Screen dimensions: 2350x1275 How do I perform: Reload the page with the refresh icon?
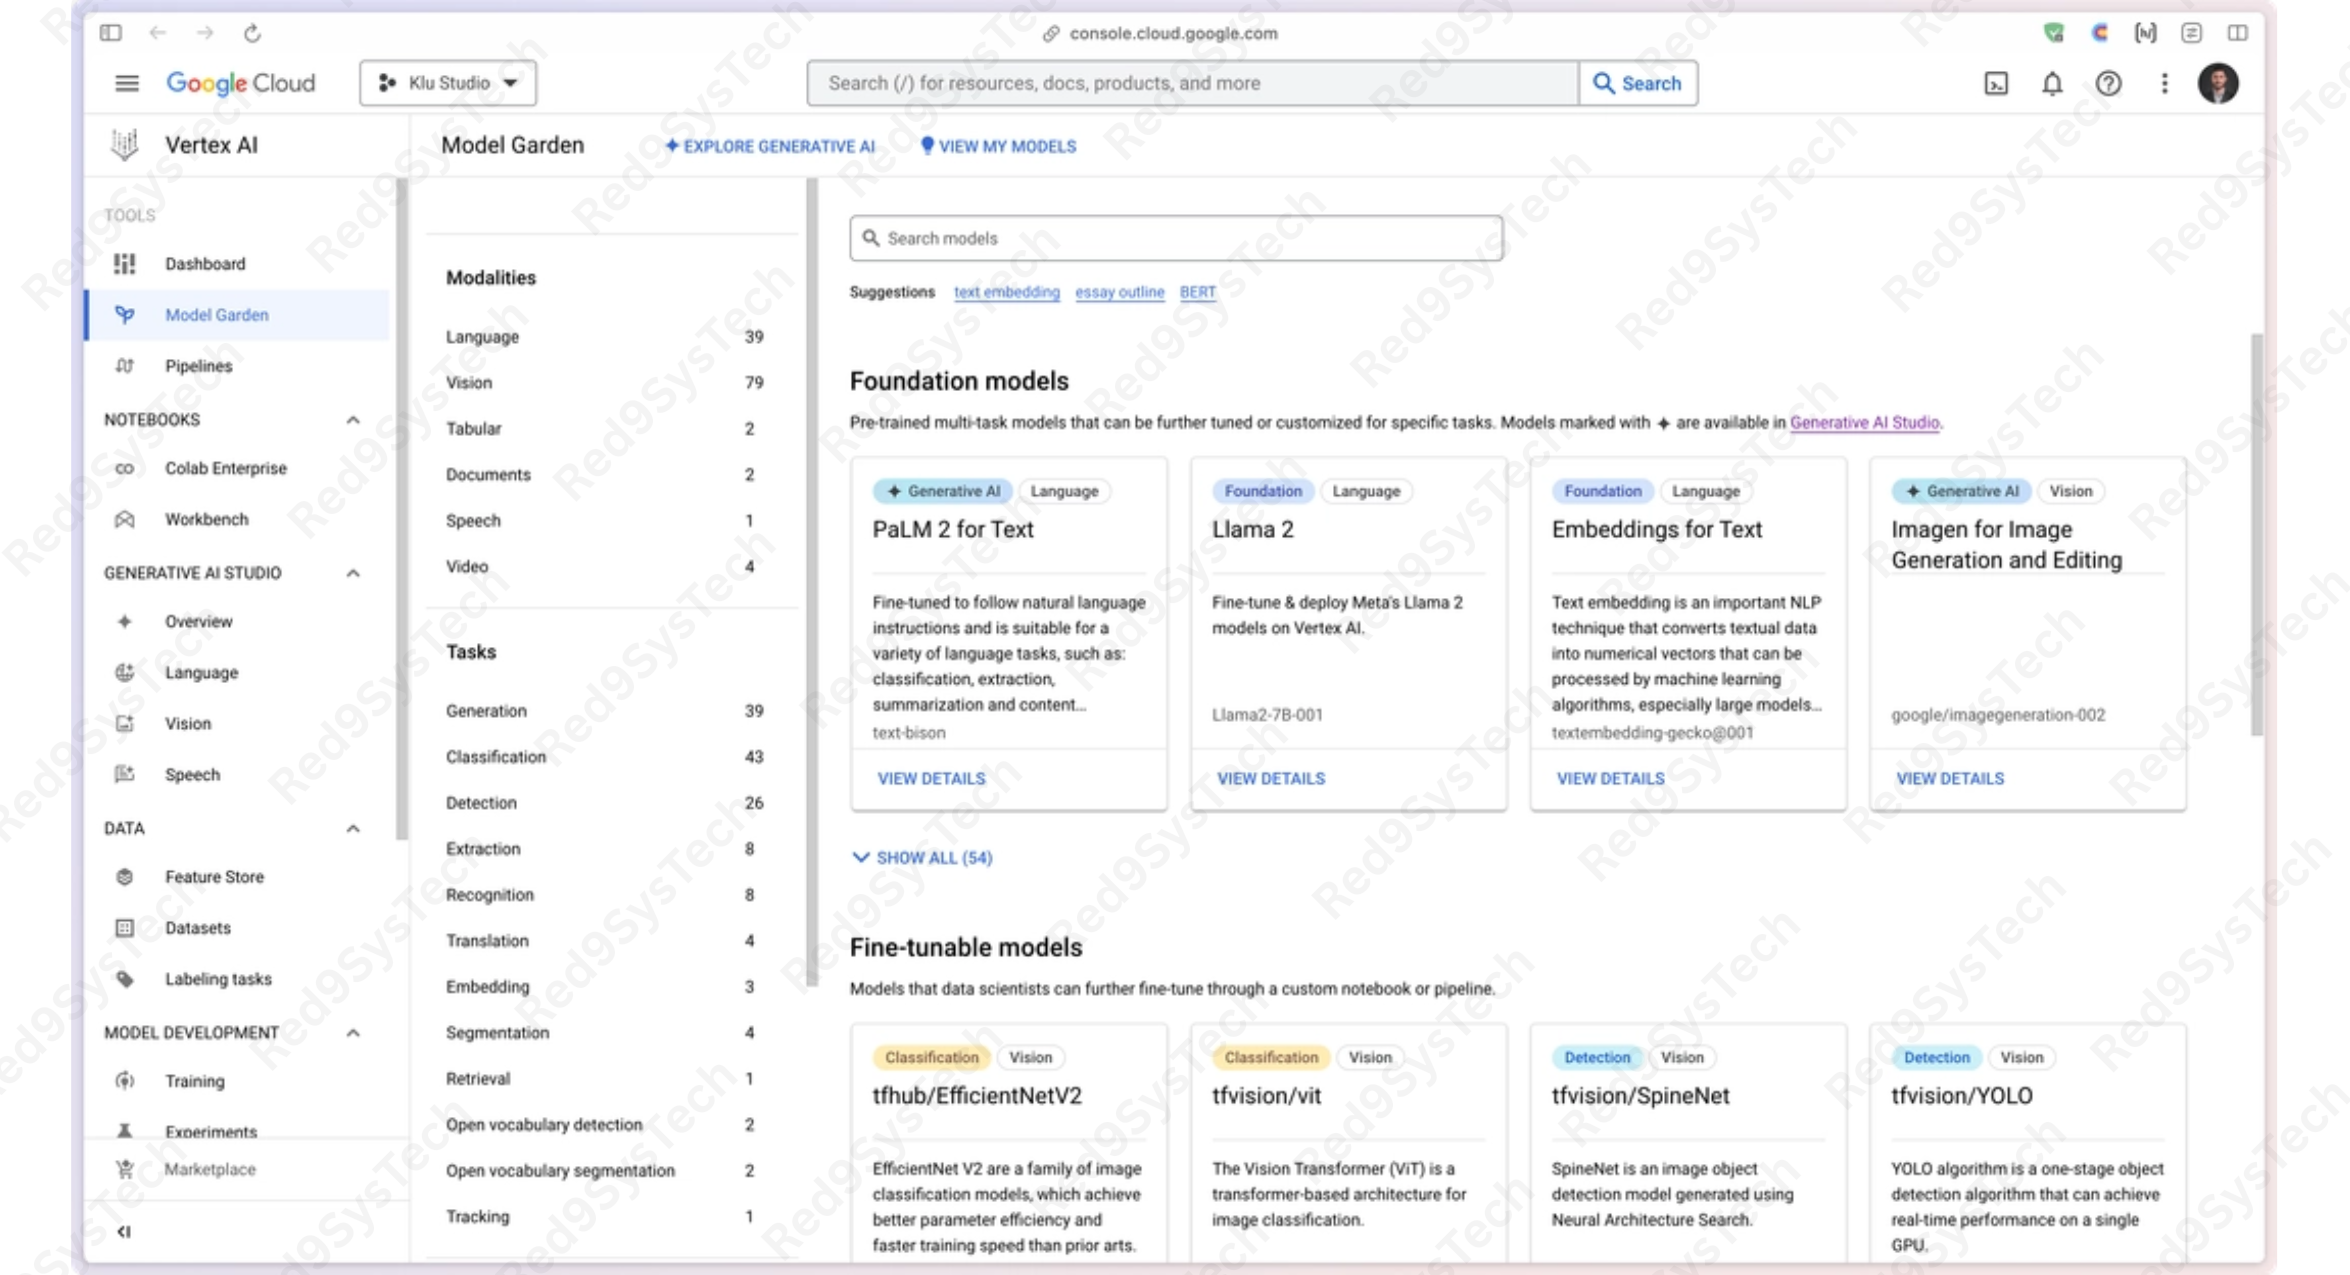[x=252, y=33]
